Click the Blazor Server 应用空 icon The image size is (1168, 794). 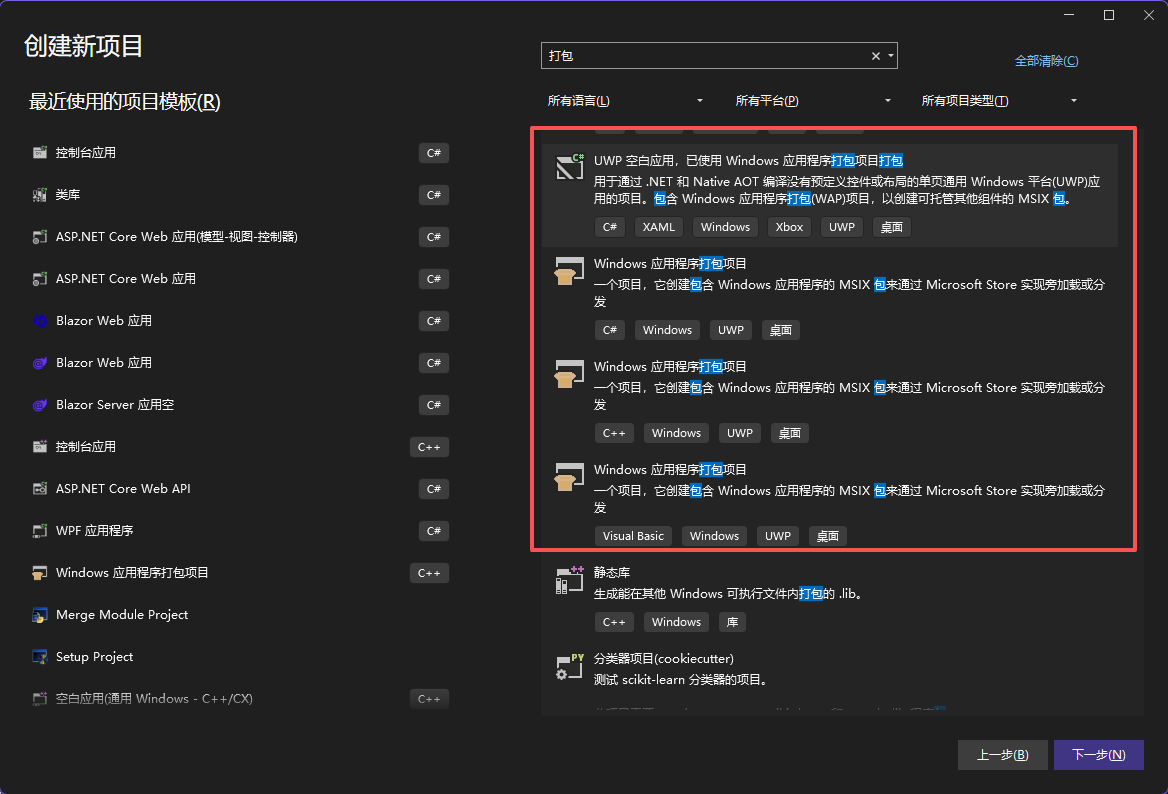(x=39, y=404)
